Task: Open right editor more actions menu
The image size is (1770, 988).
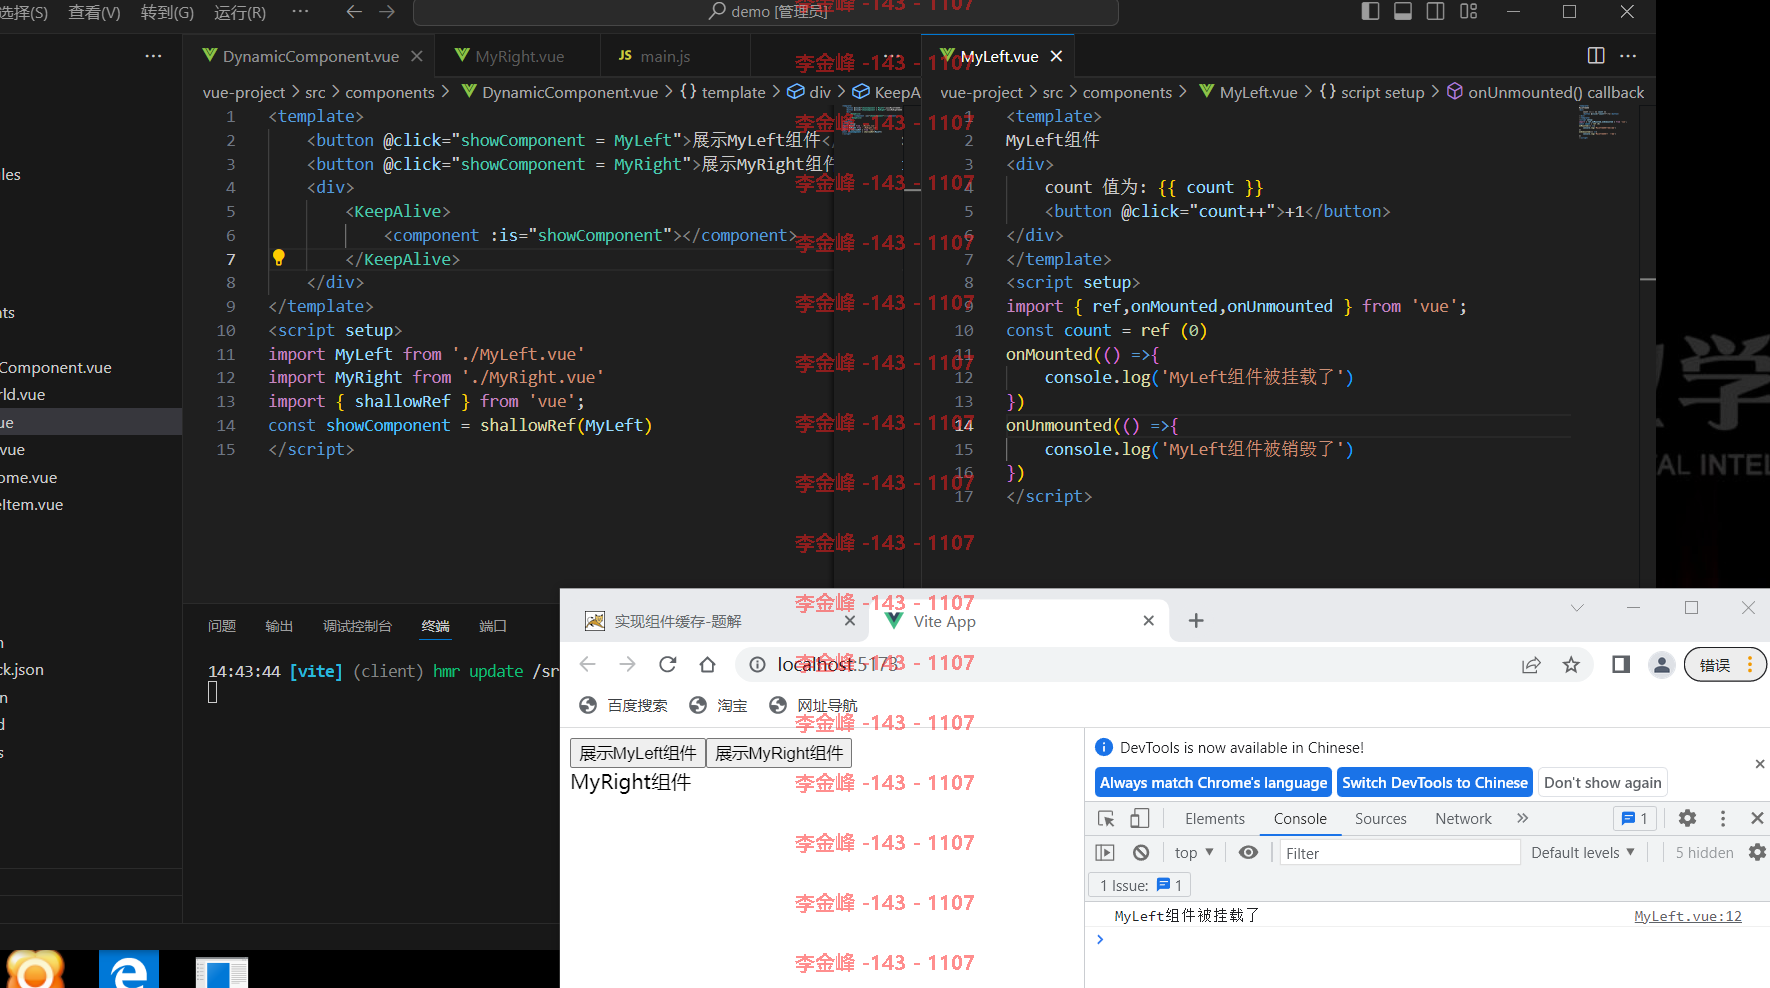Action: pyautogui.click(x=1628, y=56)
